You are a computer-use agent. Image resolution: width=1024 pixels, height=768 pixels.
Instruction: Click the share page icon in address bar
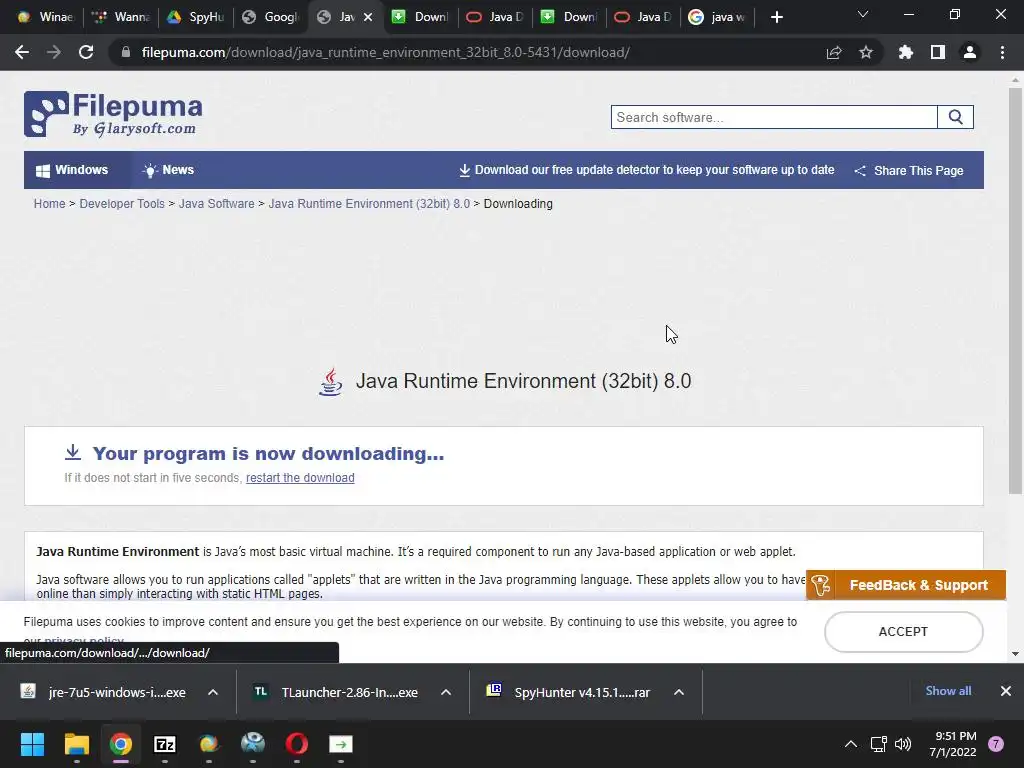(834, 52)
